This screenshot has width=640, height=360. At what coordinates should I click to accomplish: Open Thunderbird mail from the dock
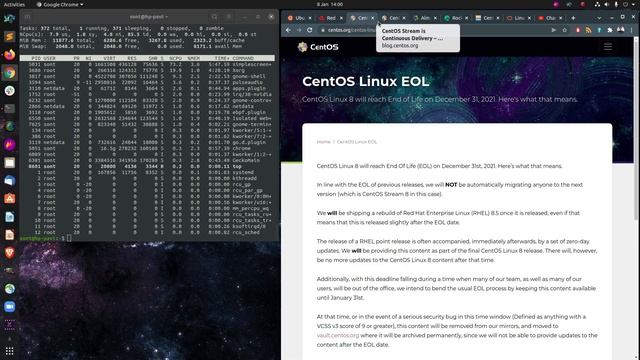10,181
